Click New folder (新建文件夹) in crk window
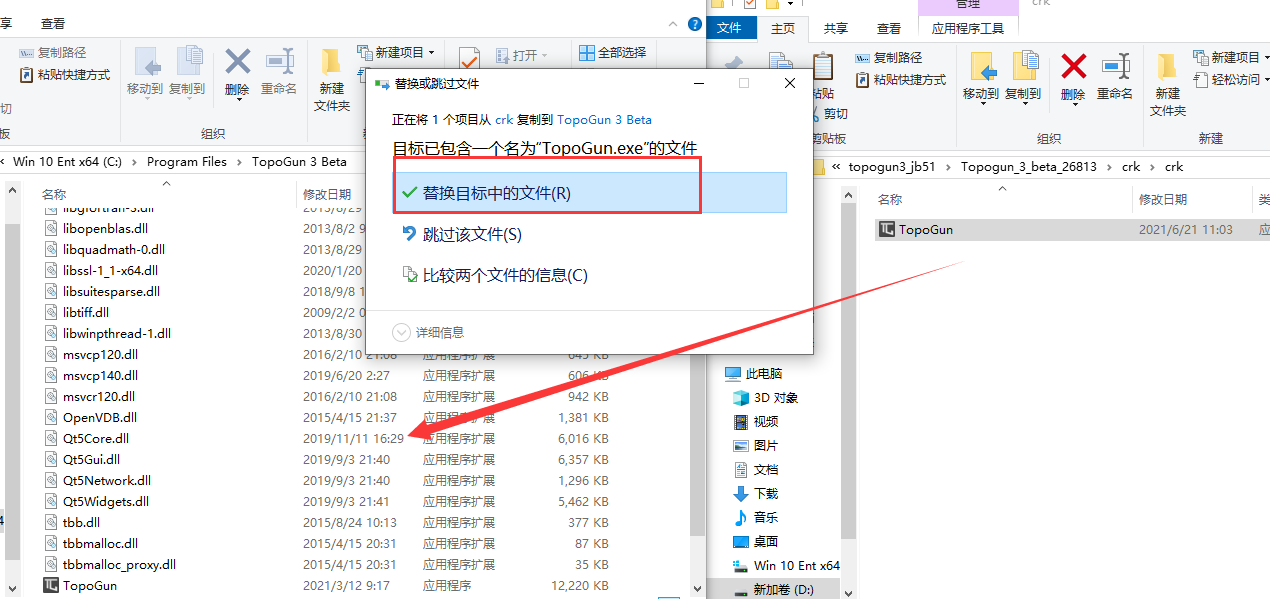Screen dimensions: 1270x599 (1168, 85)
